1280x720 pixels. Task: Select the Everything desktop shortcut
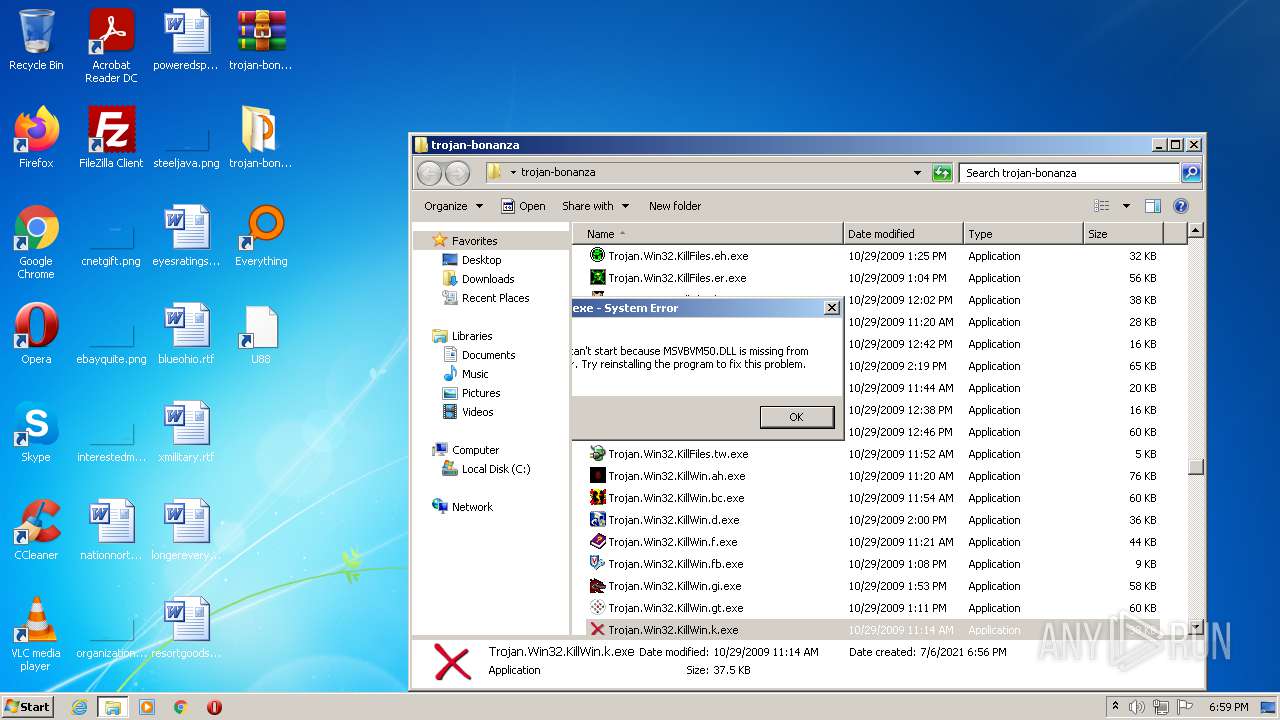point(261,236)
